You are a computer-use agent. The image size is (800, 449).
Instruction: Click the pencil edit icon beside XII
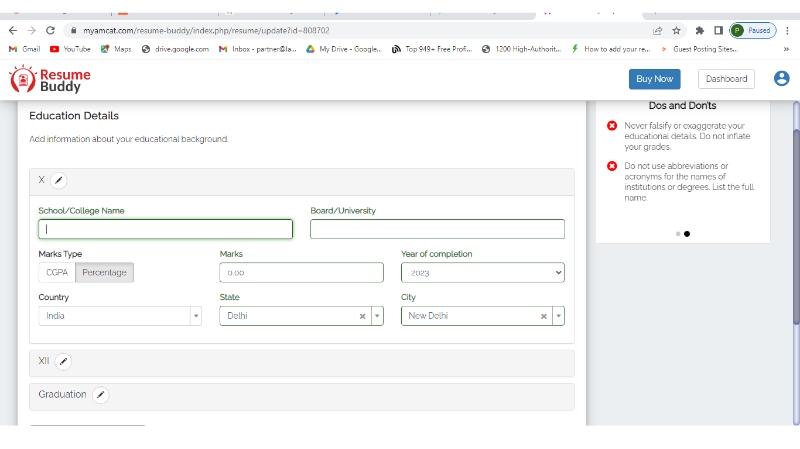[x=62, y=361]
